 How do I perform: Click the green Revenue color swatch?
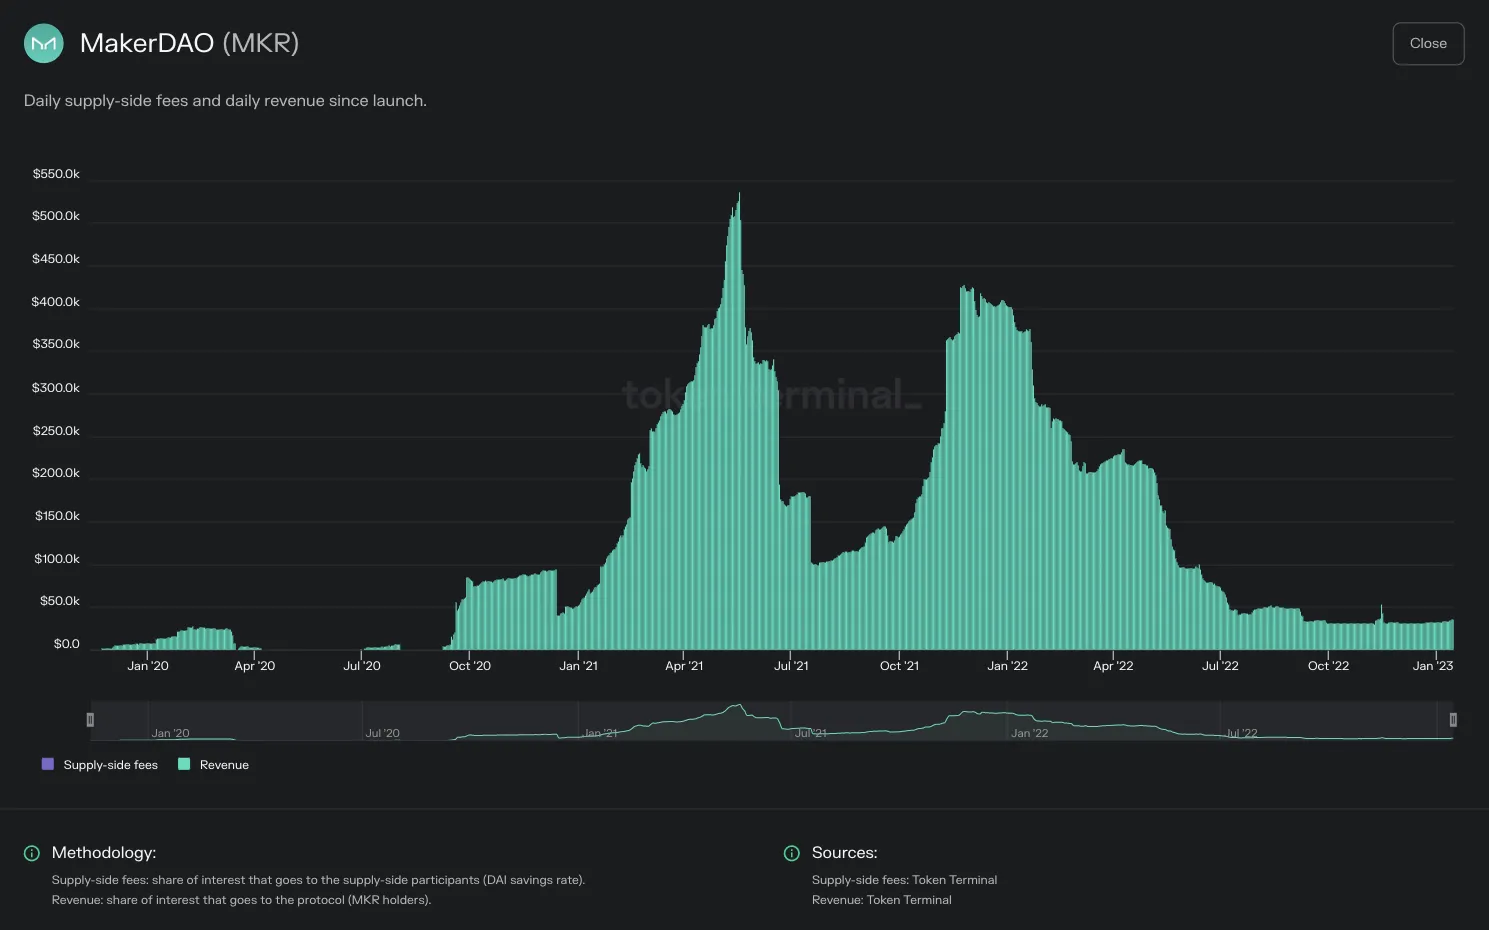(184, 764)
